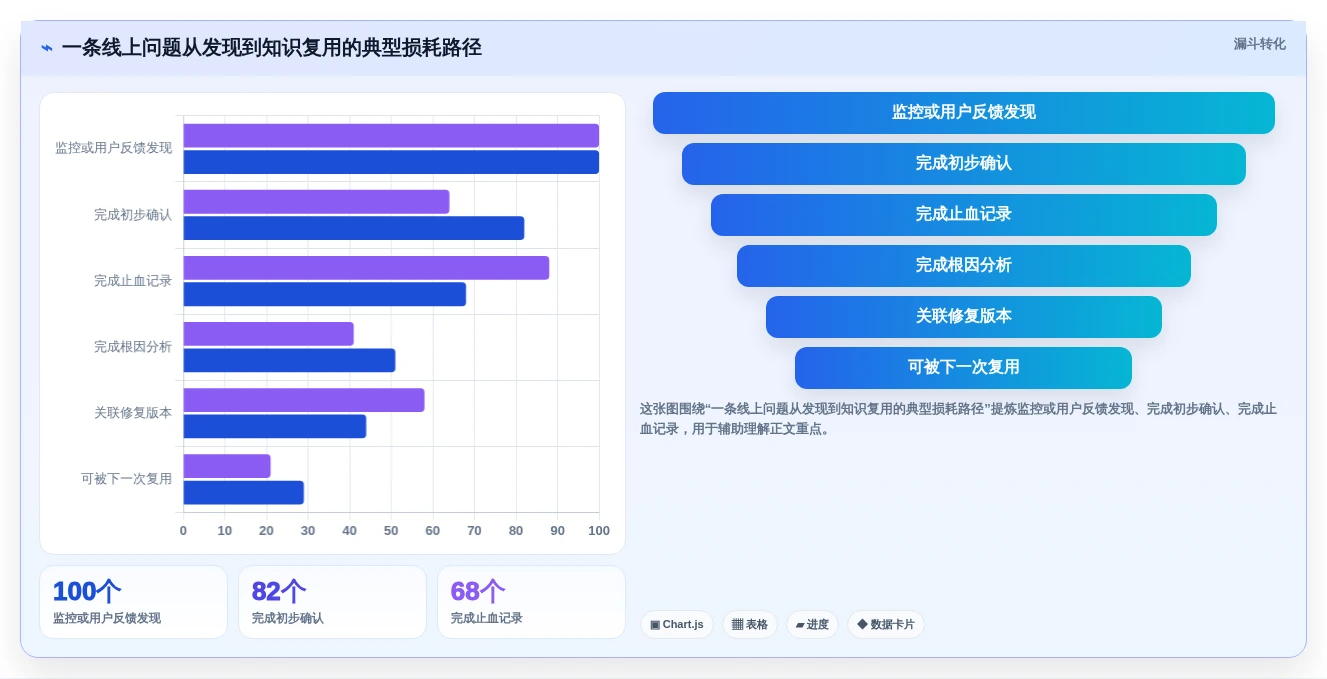Click the 进度 tag chip
Screen dimensions: 1327x679
[x=812, y=625]
